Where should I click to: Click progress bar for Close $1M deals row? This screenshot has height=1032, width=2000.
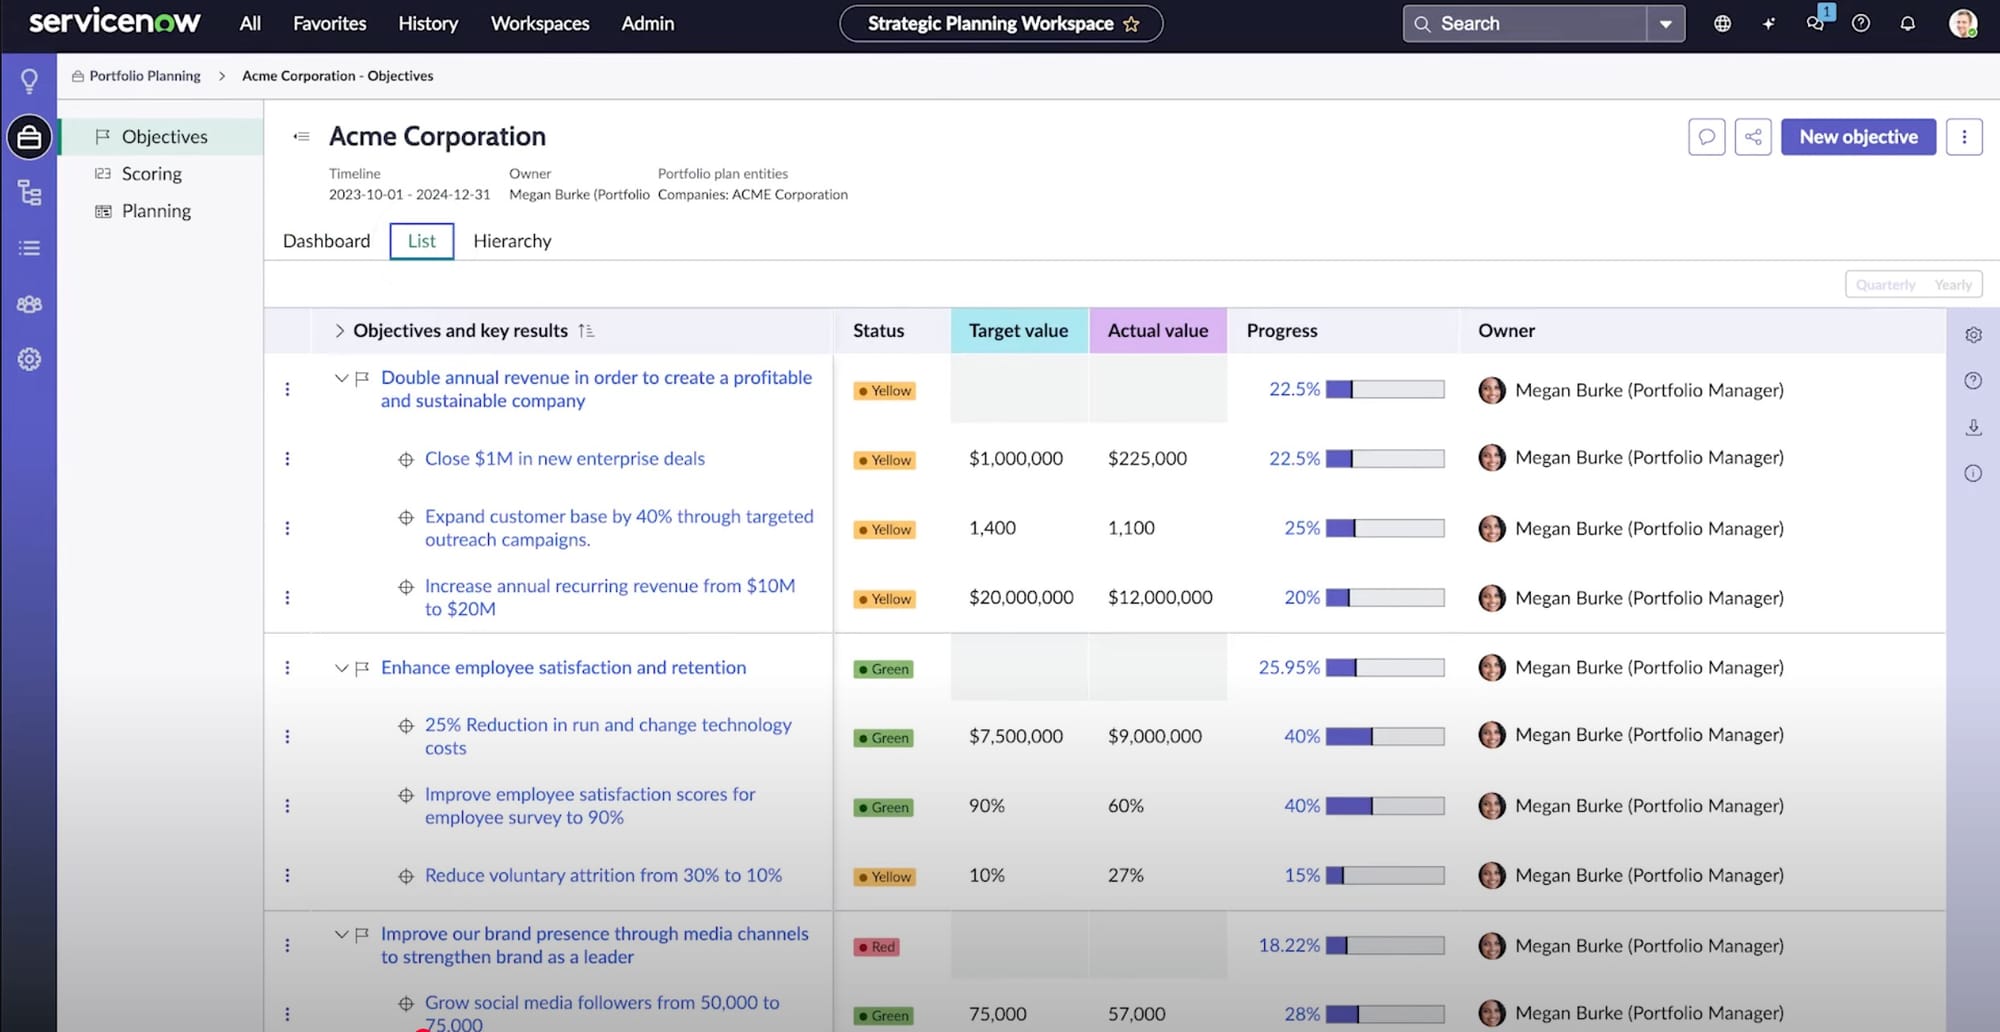click(x=1385, y=459)
